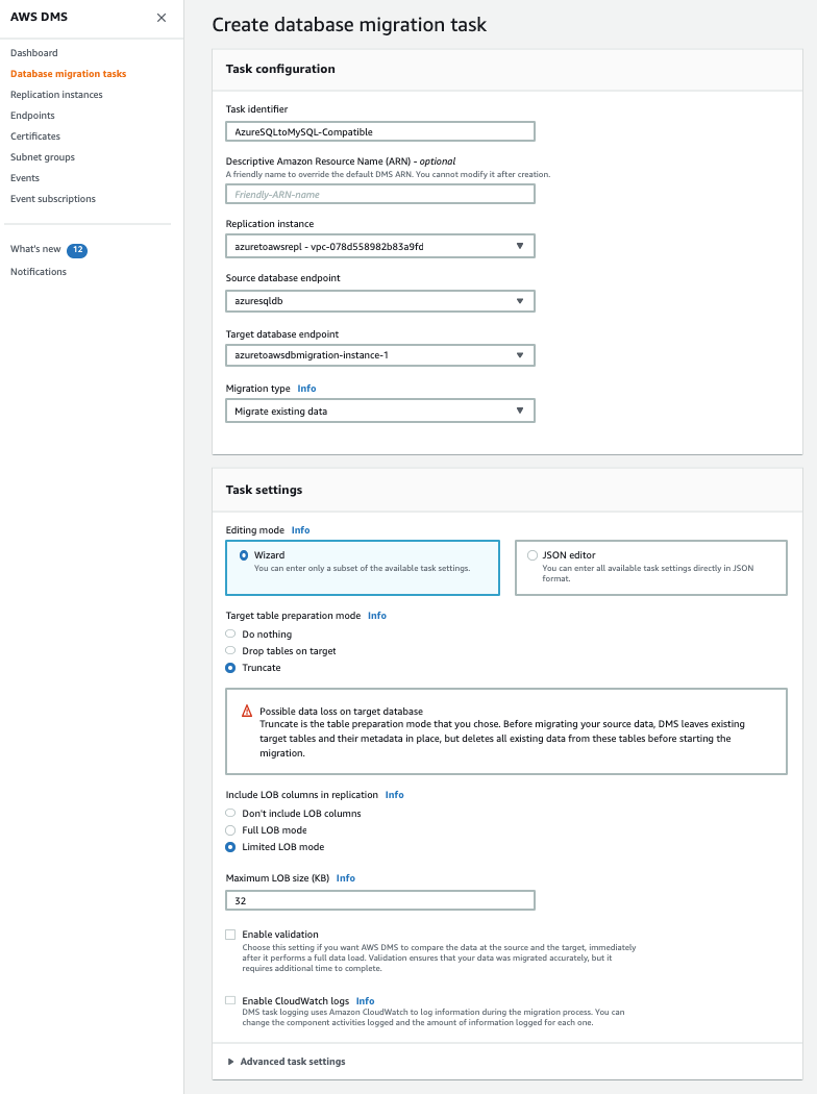Enable validation for the migration task
The height and width of the screenshot is (1095, 818).
click(x=230, y=934)
